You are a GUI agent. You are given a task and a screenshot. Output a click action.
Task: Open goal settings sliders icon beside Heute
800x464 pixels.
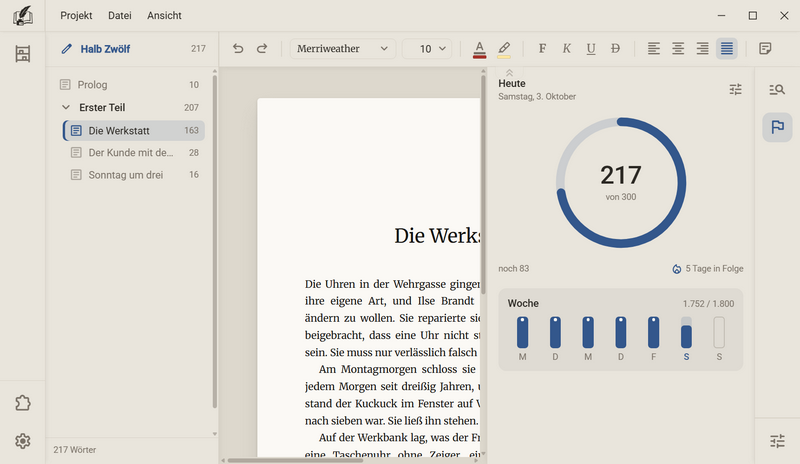pyautogui.click(x=735, y=90)
